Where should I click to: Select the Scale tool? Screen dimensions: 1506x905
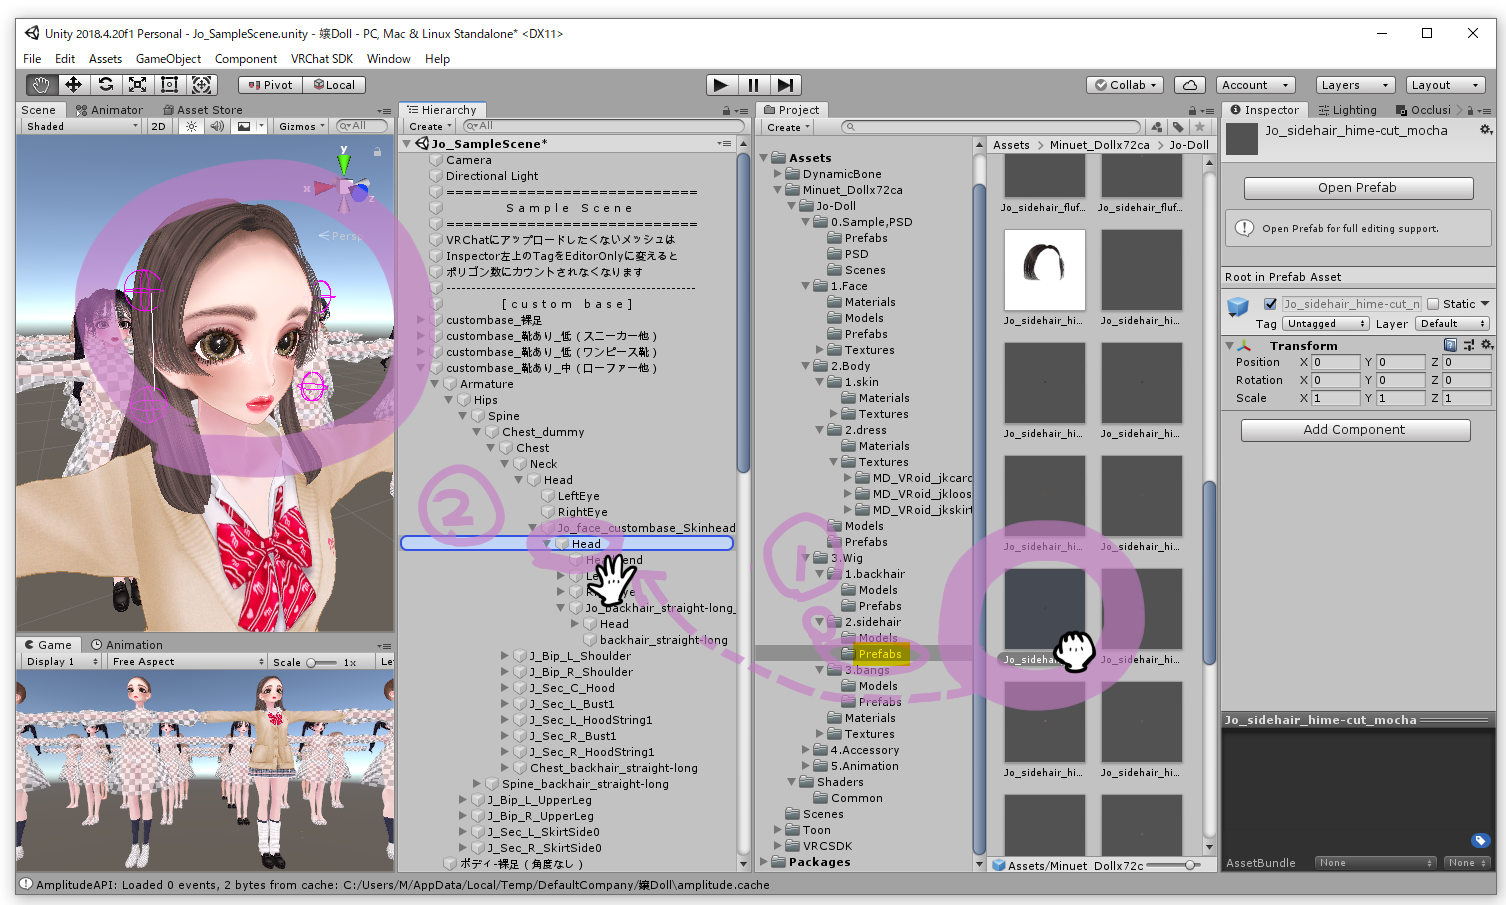[137, 85]
